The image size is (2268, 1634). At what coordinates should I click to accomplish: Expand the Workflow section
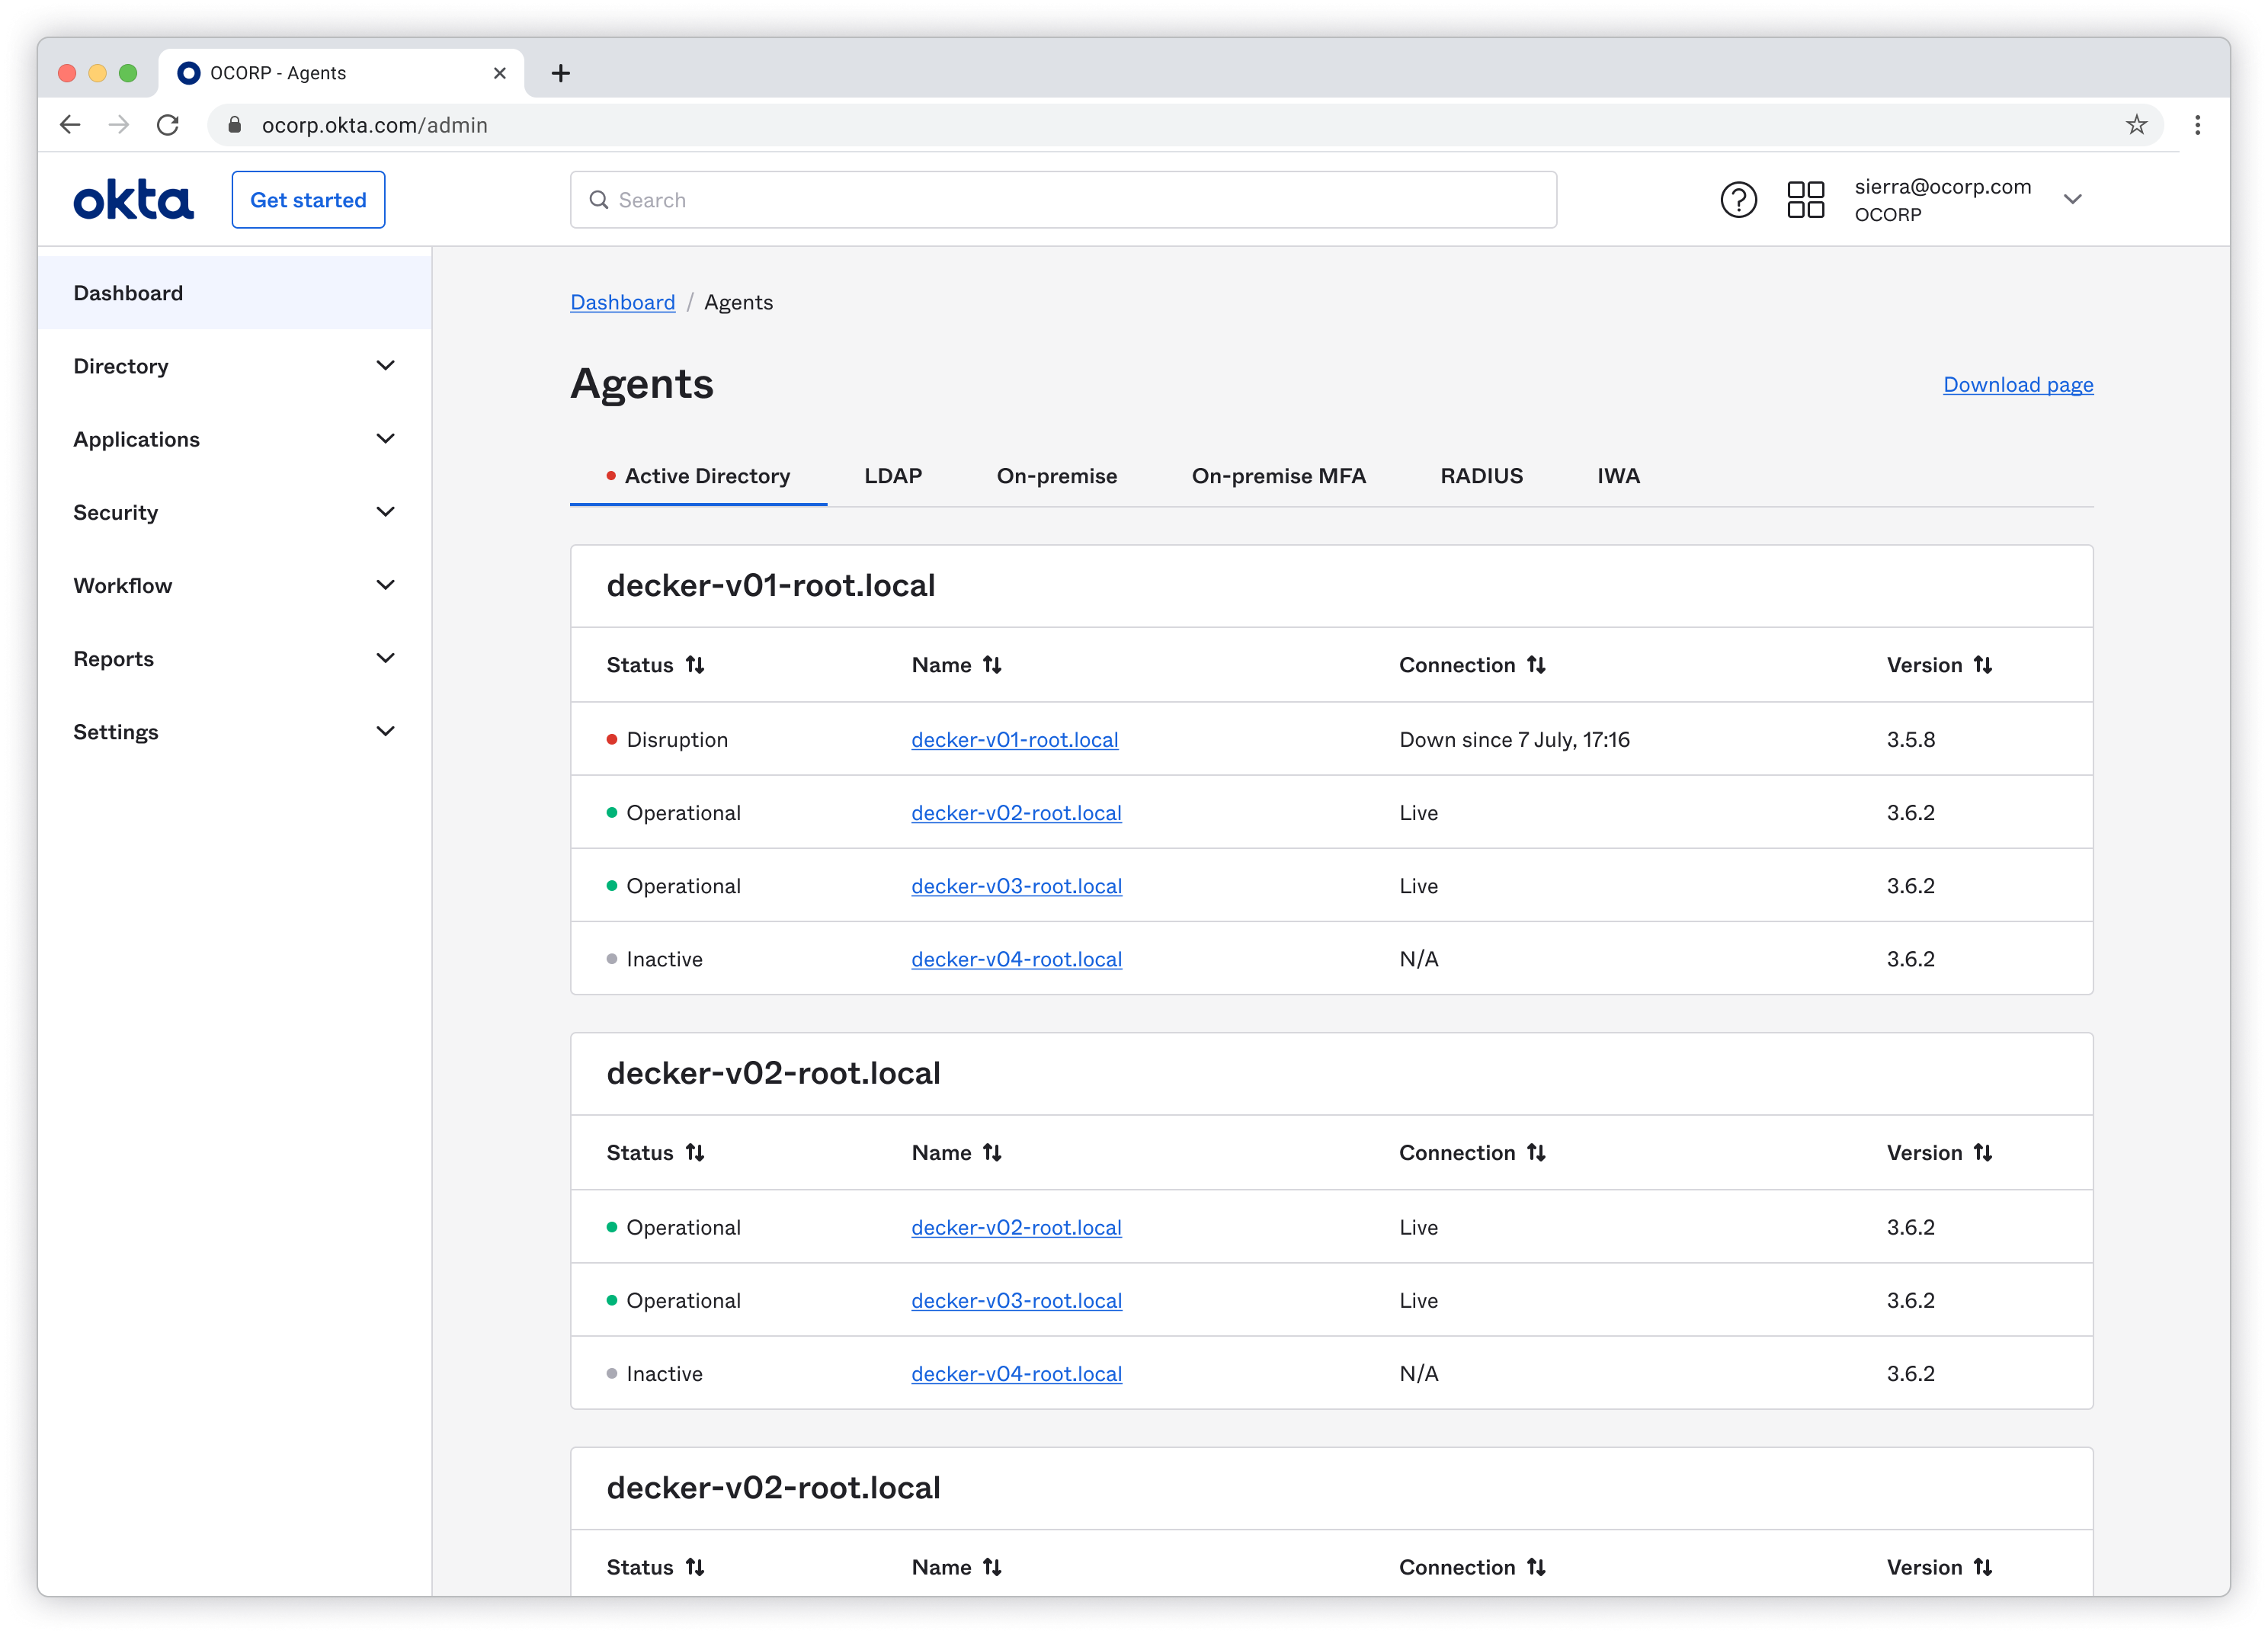[x=232, y=585]
